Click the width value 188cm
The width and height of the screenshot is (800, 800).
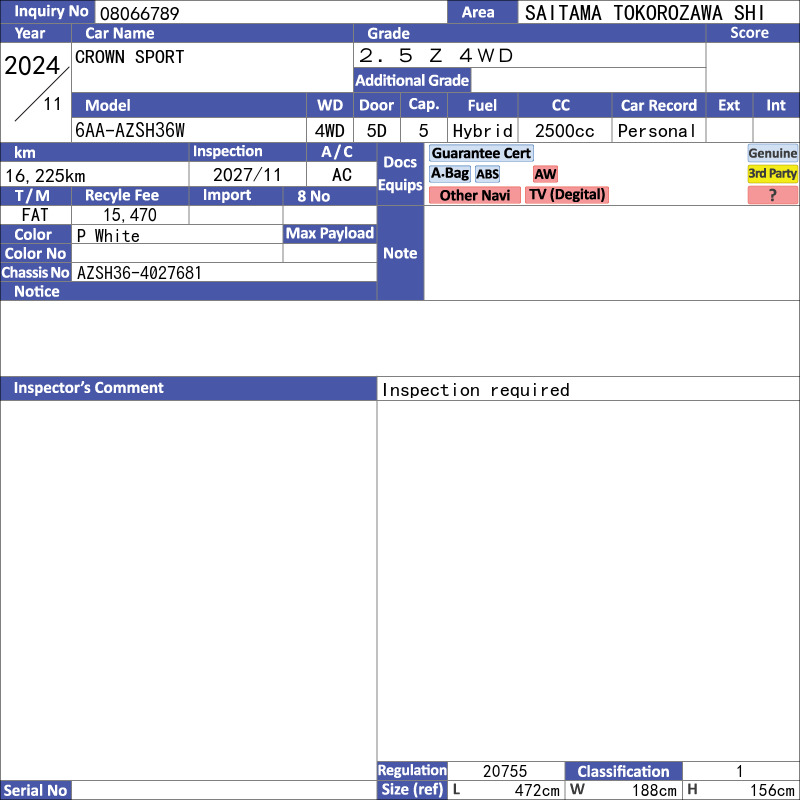654,790
